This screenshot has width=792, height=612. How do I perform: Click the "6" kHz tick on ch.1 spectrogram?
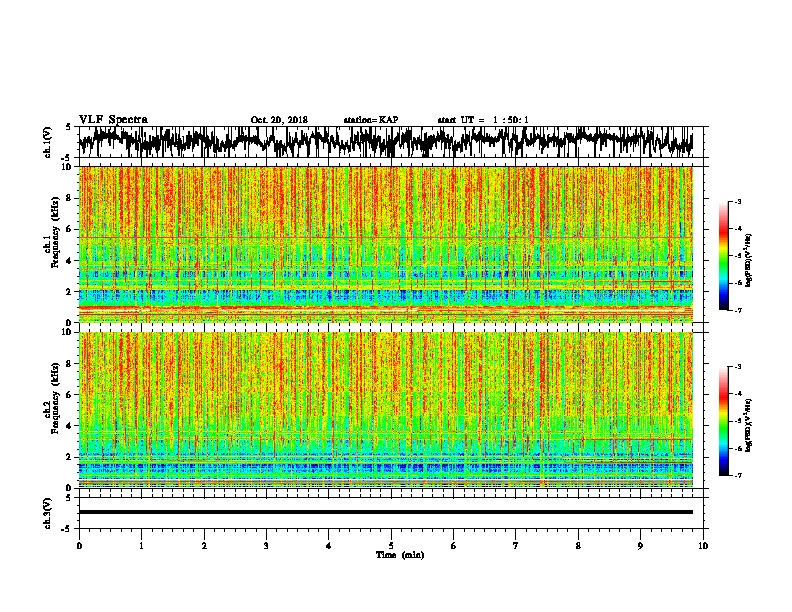(x=70, y=229)
